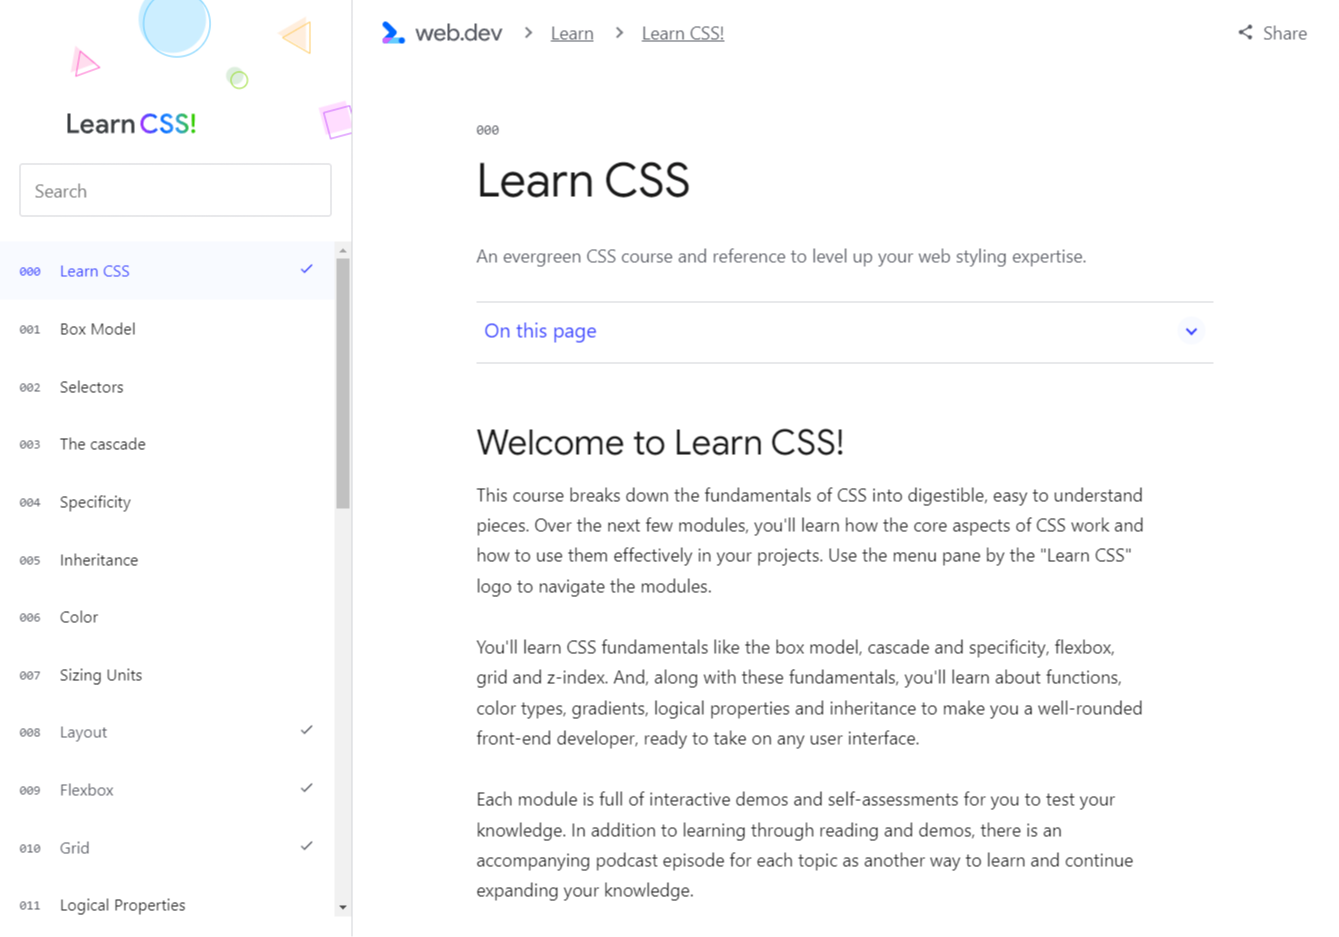The image size is (1339, 937).
Task: Expand the On this page section
Action: pos(540,330)
